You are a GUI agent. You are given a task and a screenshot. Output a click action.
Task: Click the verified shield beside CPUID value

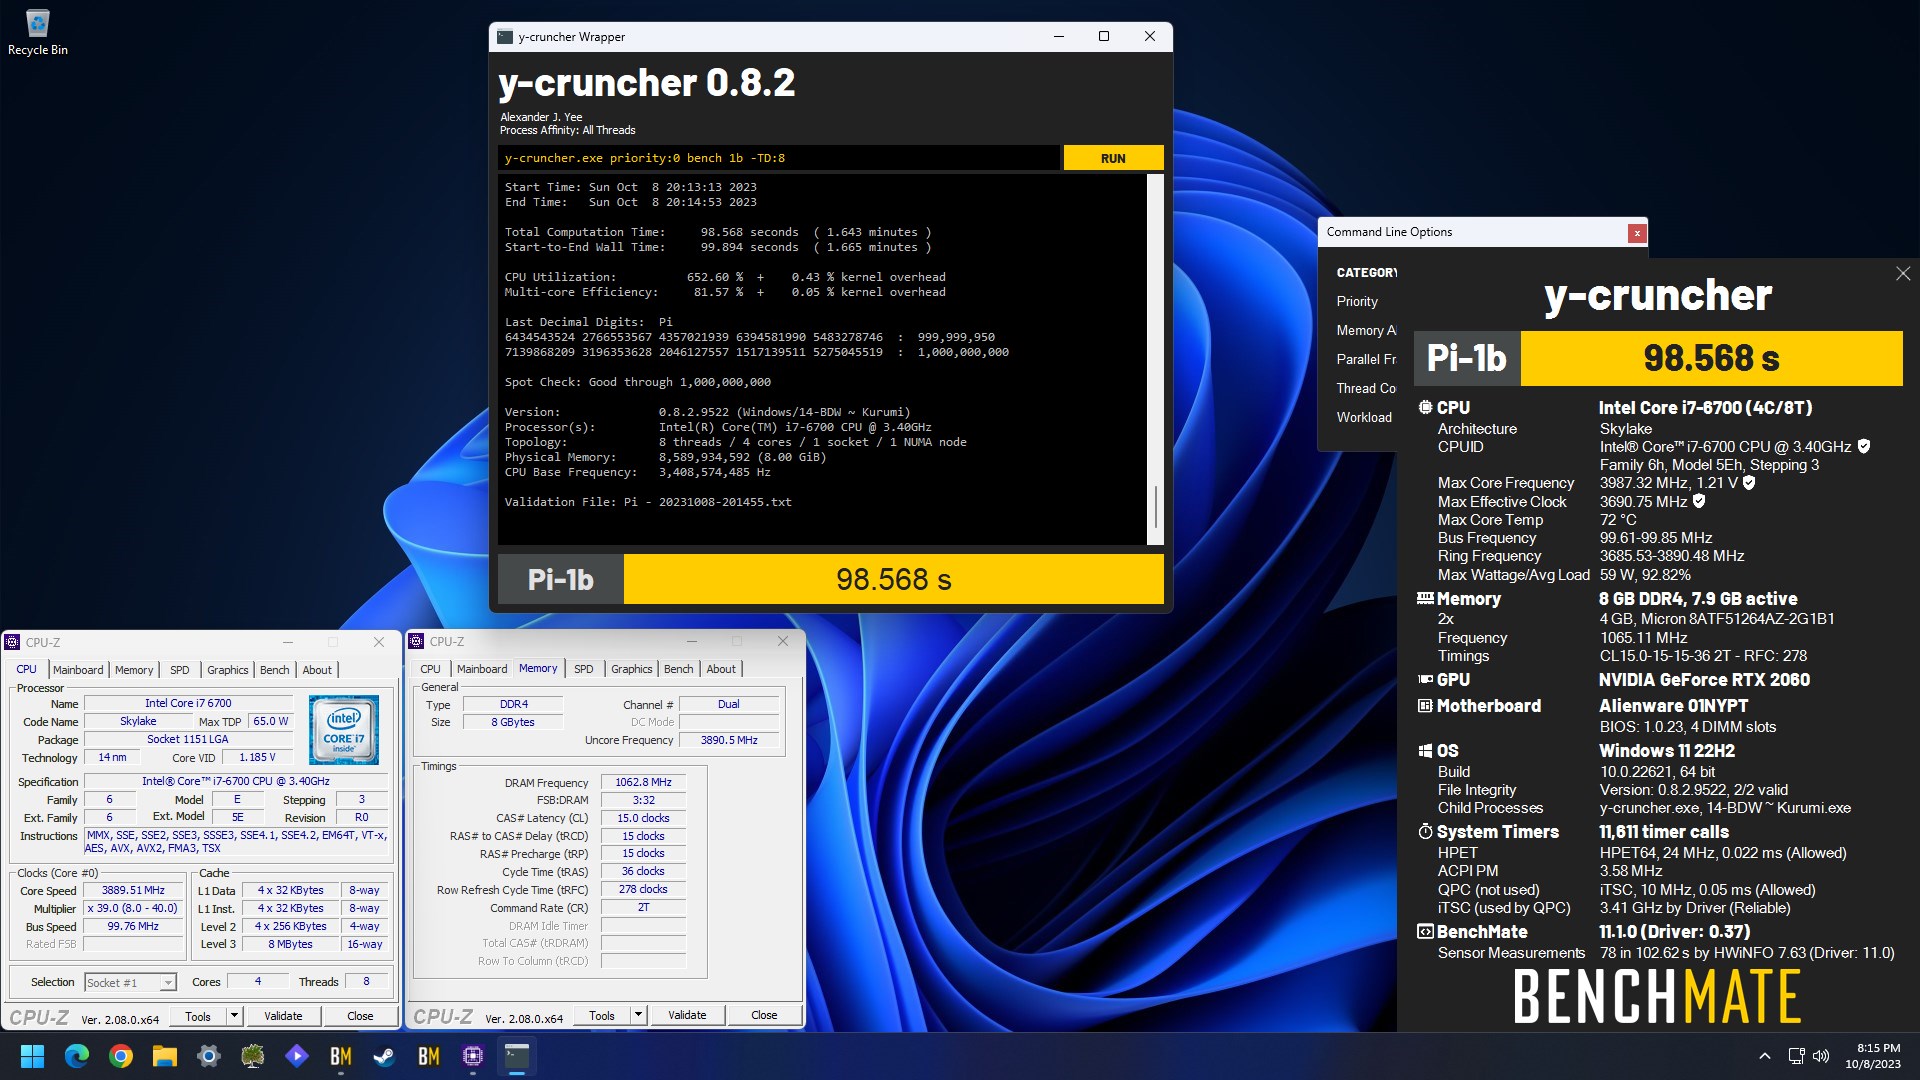pyautogui.click(x=1864, y=447)
